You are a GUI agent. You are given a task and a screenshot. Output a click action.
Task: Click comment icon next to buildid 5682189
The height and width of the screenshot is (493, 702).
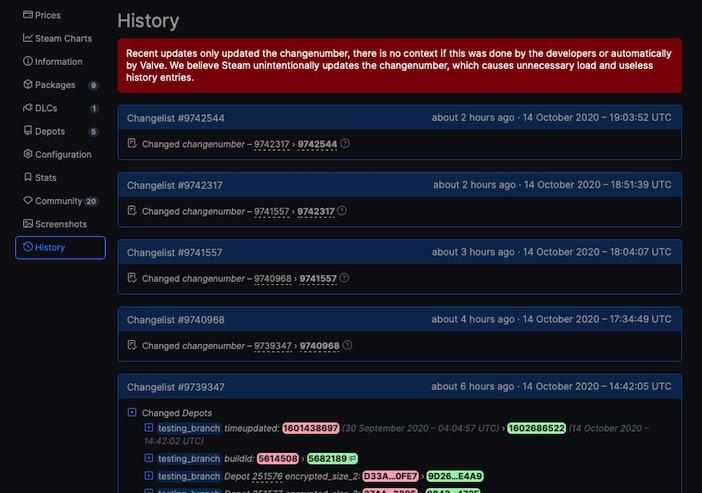pyautogui.click(x=352, y=458)
